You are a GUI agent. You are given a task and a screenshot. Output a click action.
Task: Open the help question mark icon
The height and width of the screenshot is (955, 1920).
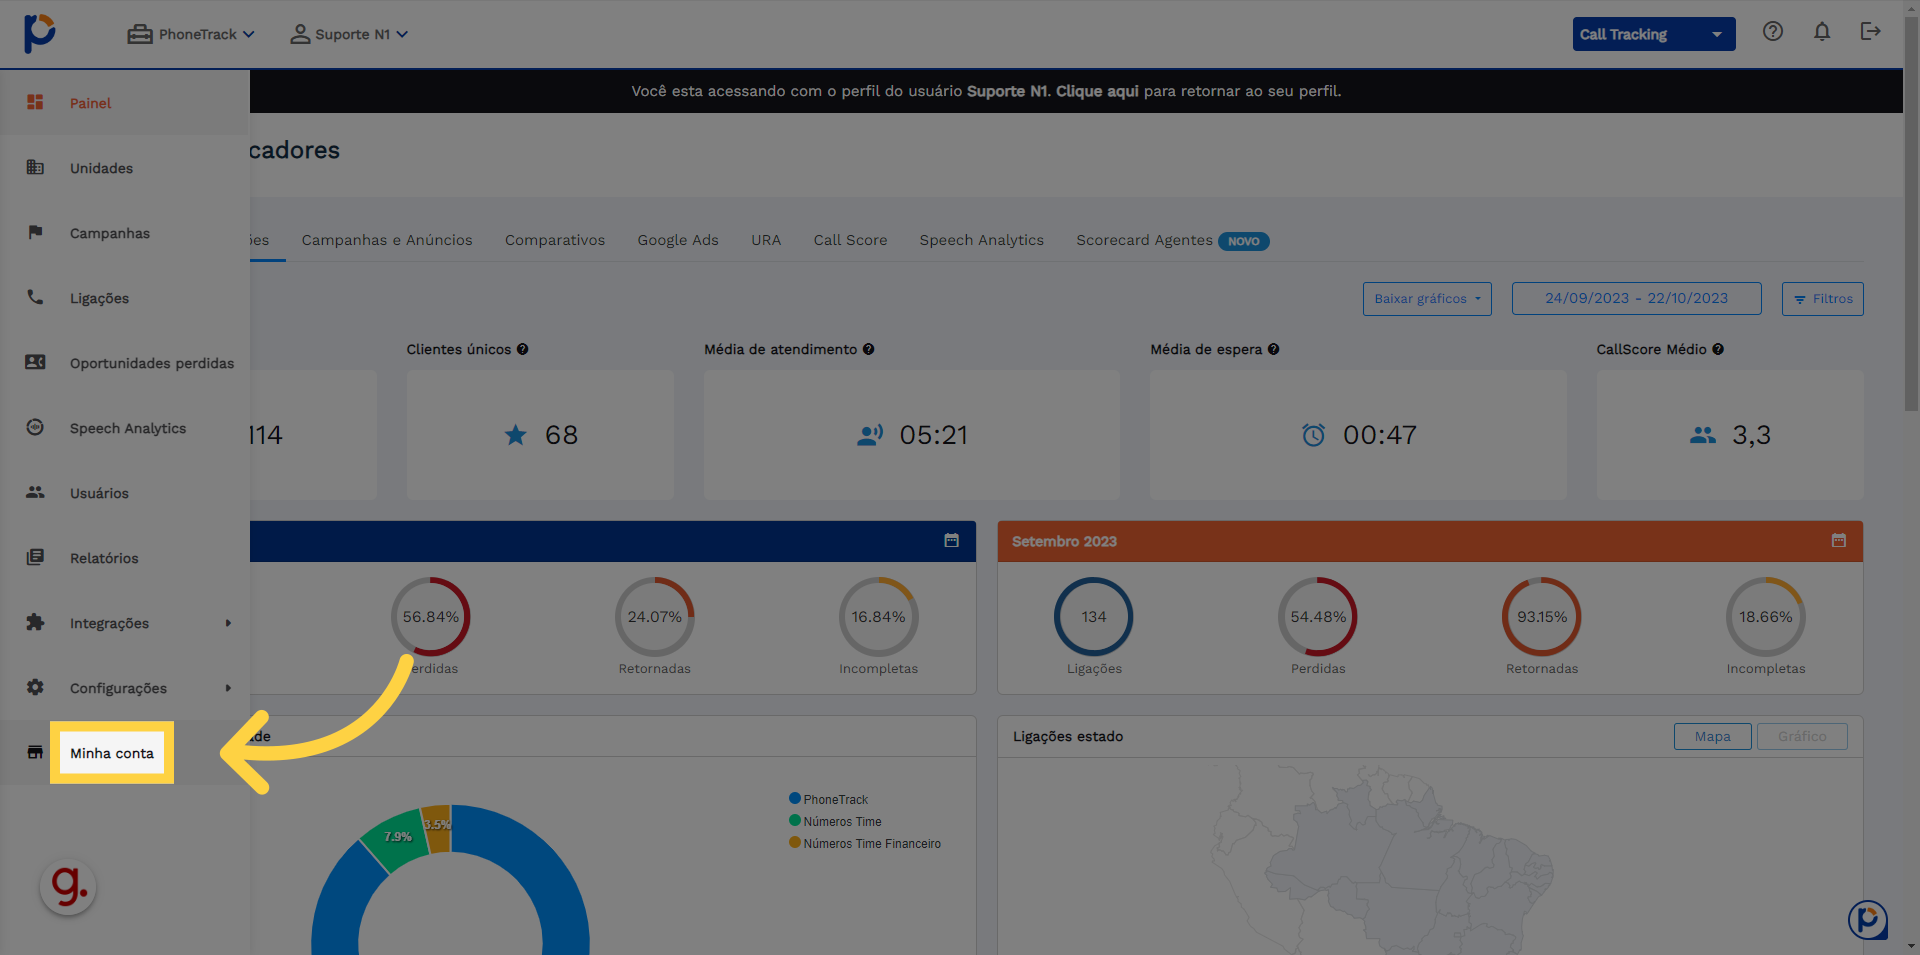[x=1773, y=32]
